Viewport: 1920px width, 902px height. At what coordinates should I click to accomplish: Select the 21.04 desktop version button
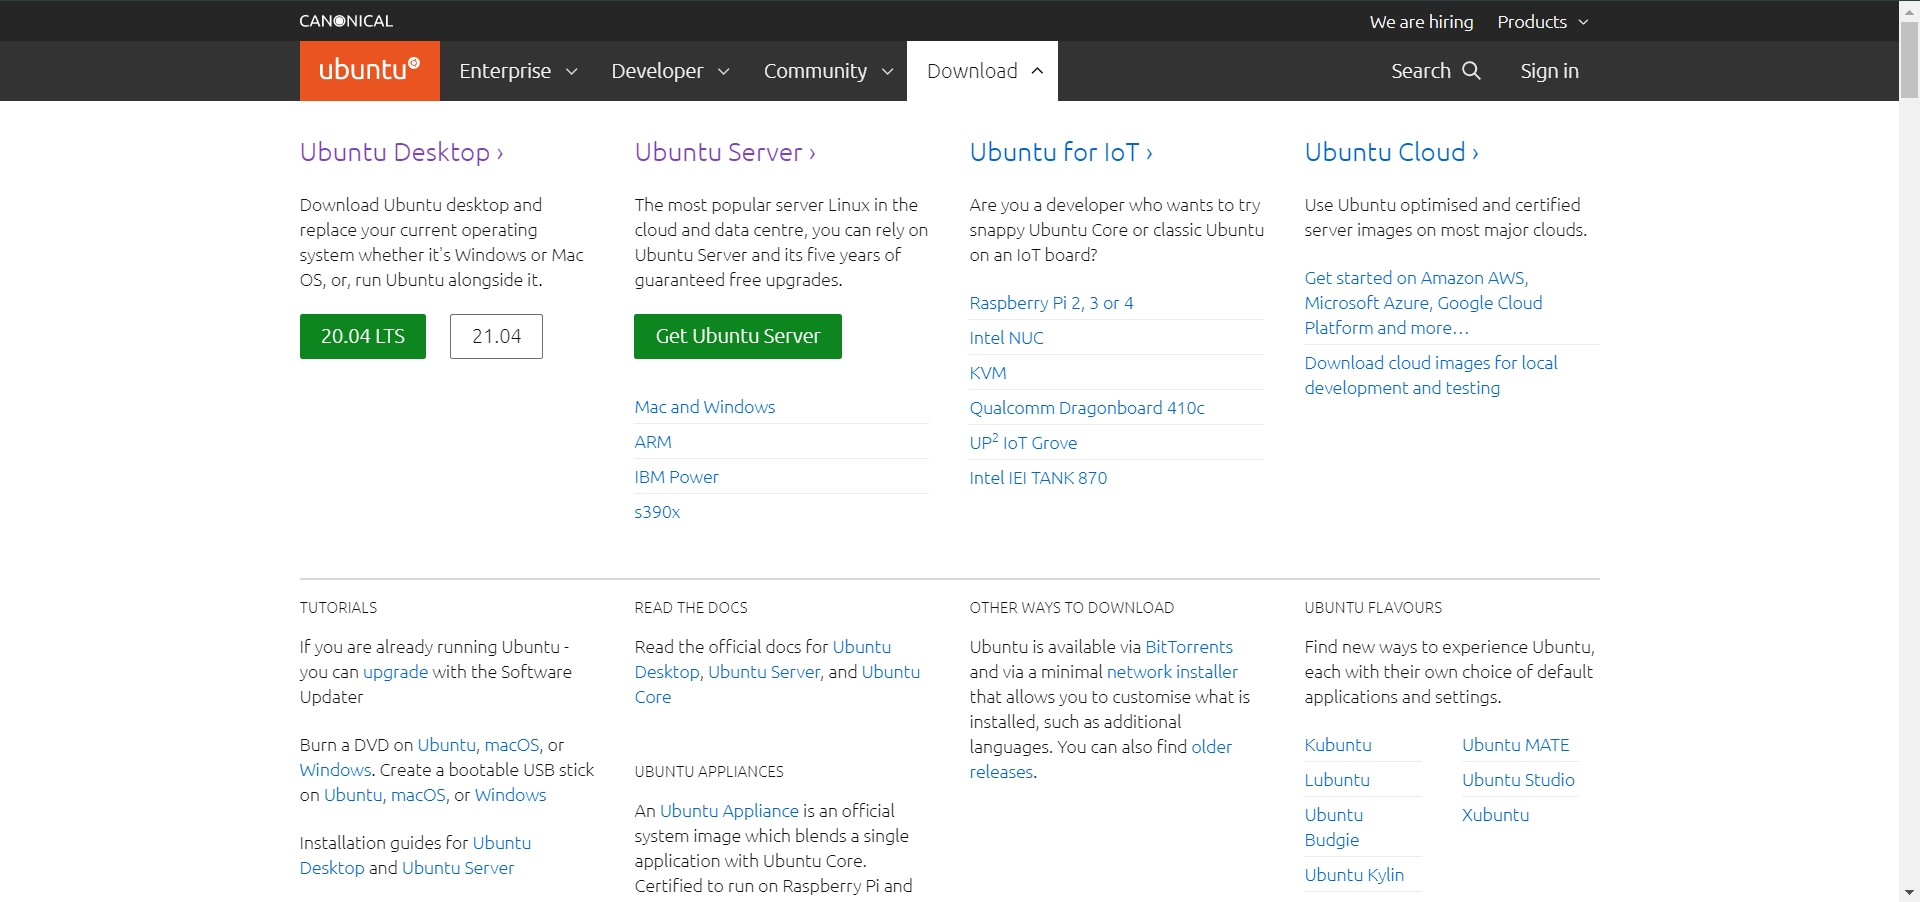tap(496, 337)
